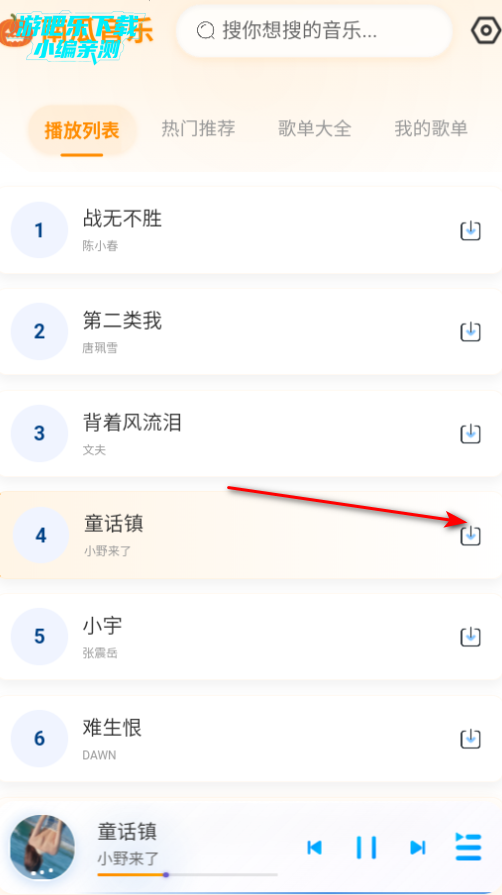Switch to the 热门推荐 tab
The width and height of the screenshot is (502, 895).
click(198, 128)
